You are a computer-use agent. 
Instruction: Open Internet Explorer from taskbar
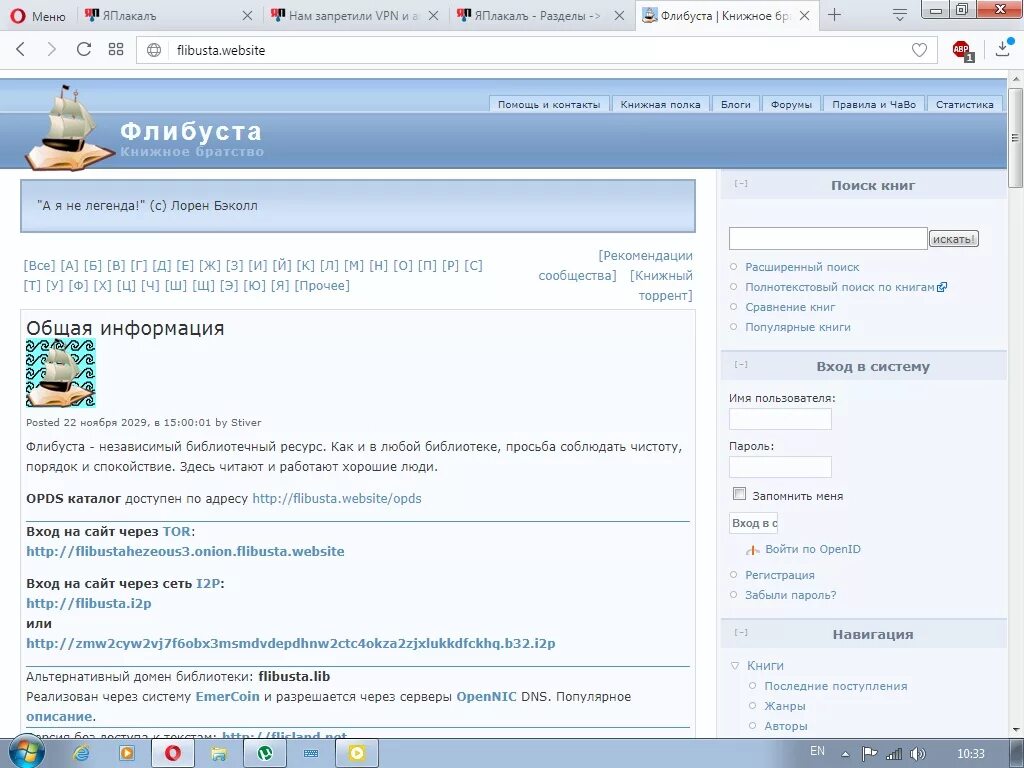pos(82,754)
